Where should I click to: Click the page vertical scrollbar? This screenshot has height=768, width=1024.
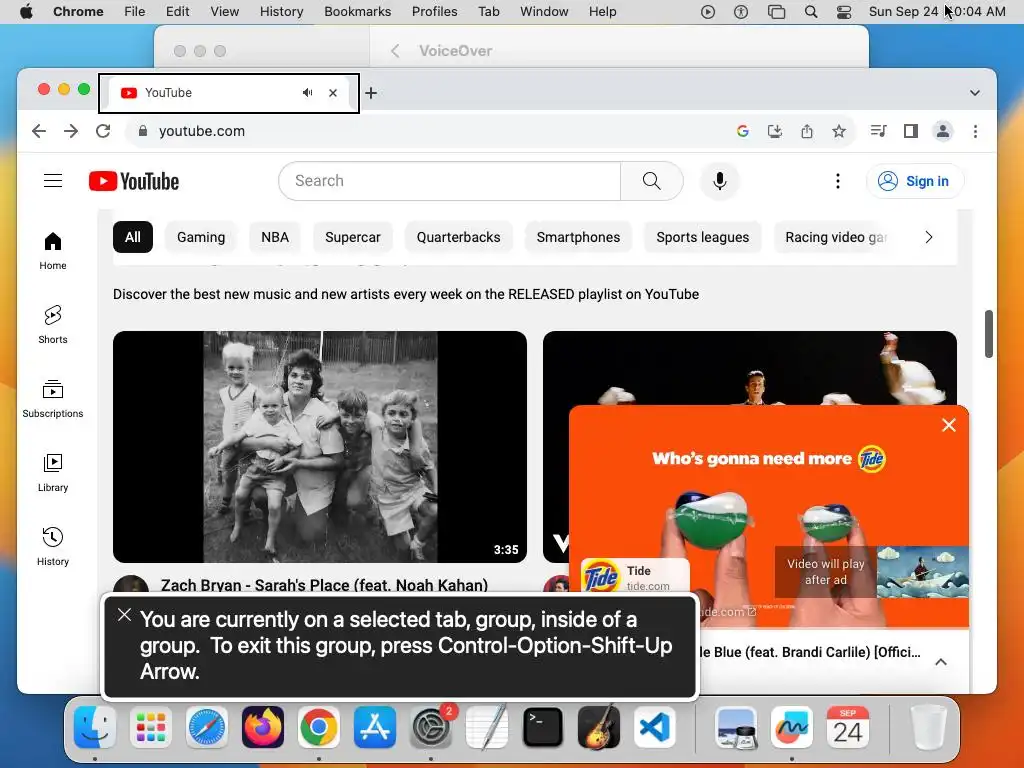tap(989, 334)
